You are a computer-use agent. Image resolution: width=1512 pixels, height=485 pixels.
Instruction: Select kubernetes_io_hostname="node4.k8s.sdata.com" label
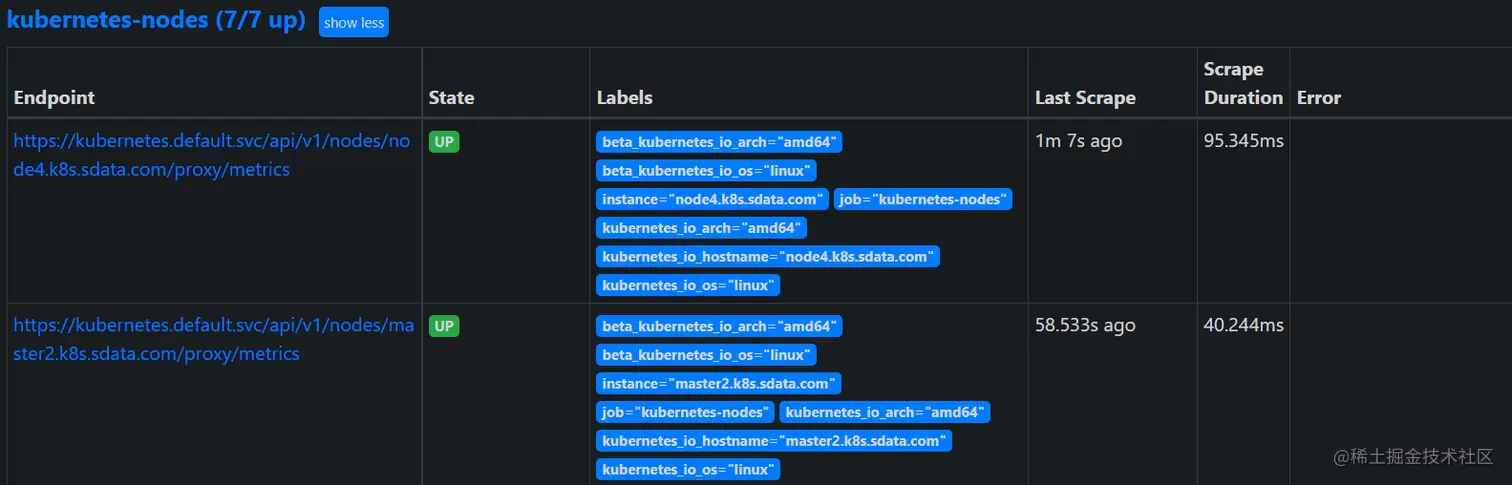[x=768, y=257]
